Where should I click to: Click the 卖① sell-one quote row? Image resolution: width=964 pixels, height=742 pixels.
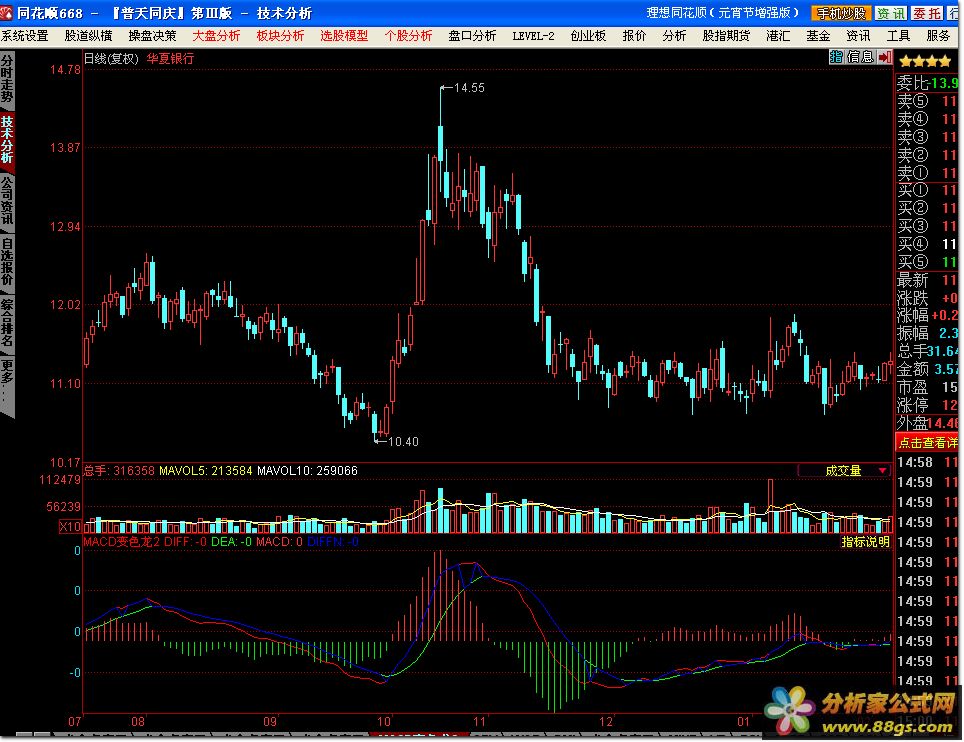(927, 173)
